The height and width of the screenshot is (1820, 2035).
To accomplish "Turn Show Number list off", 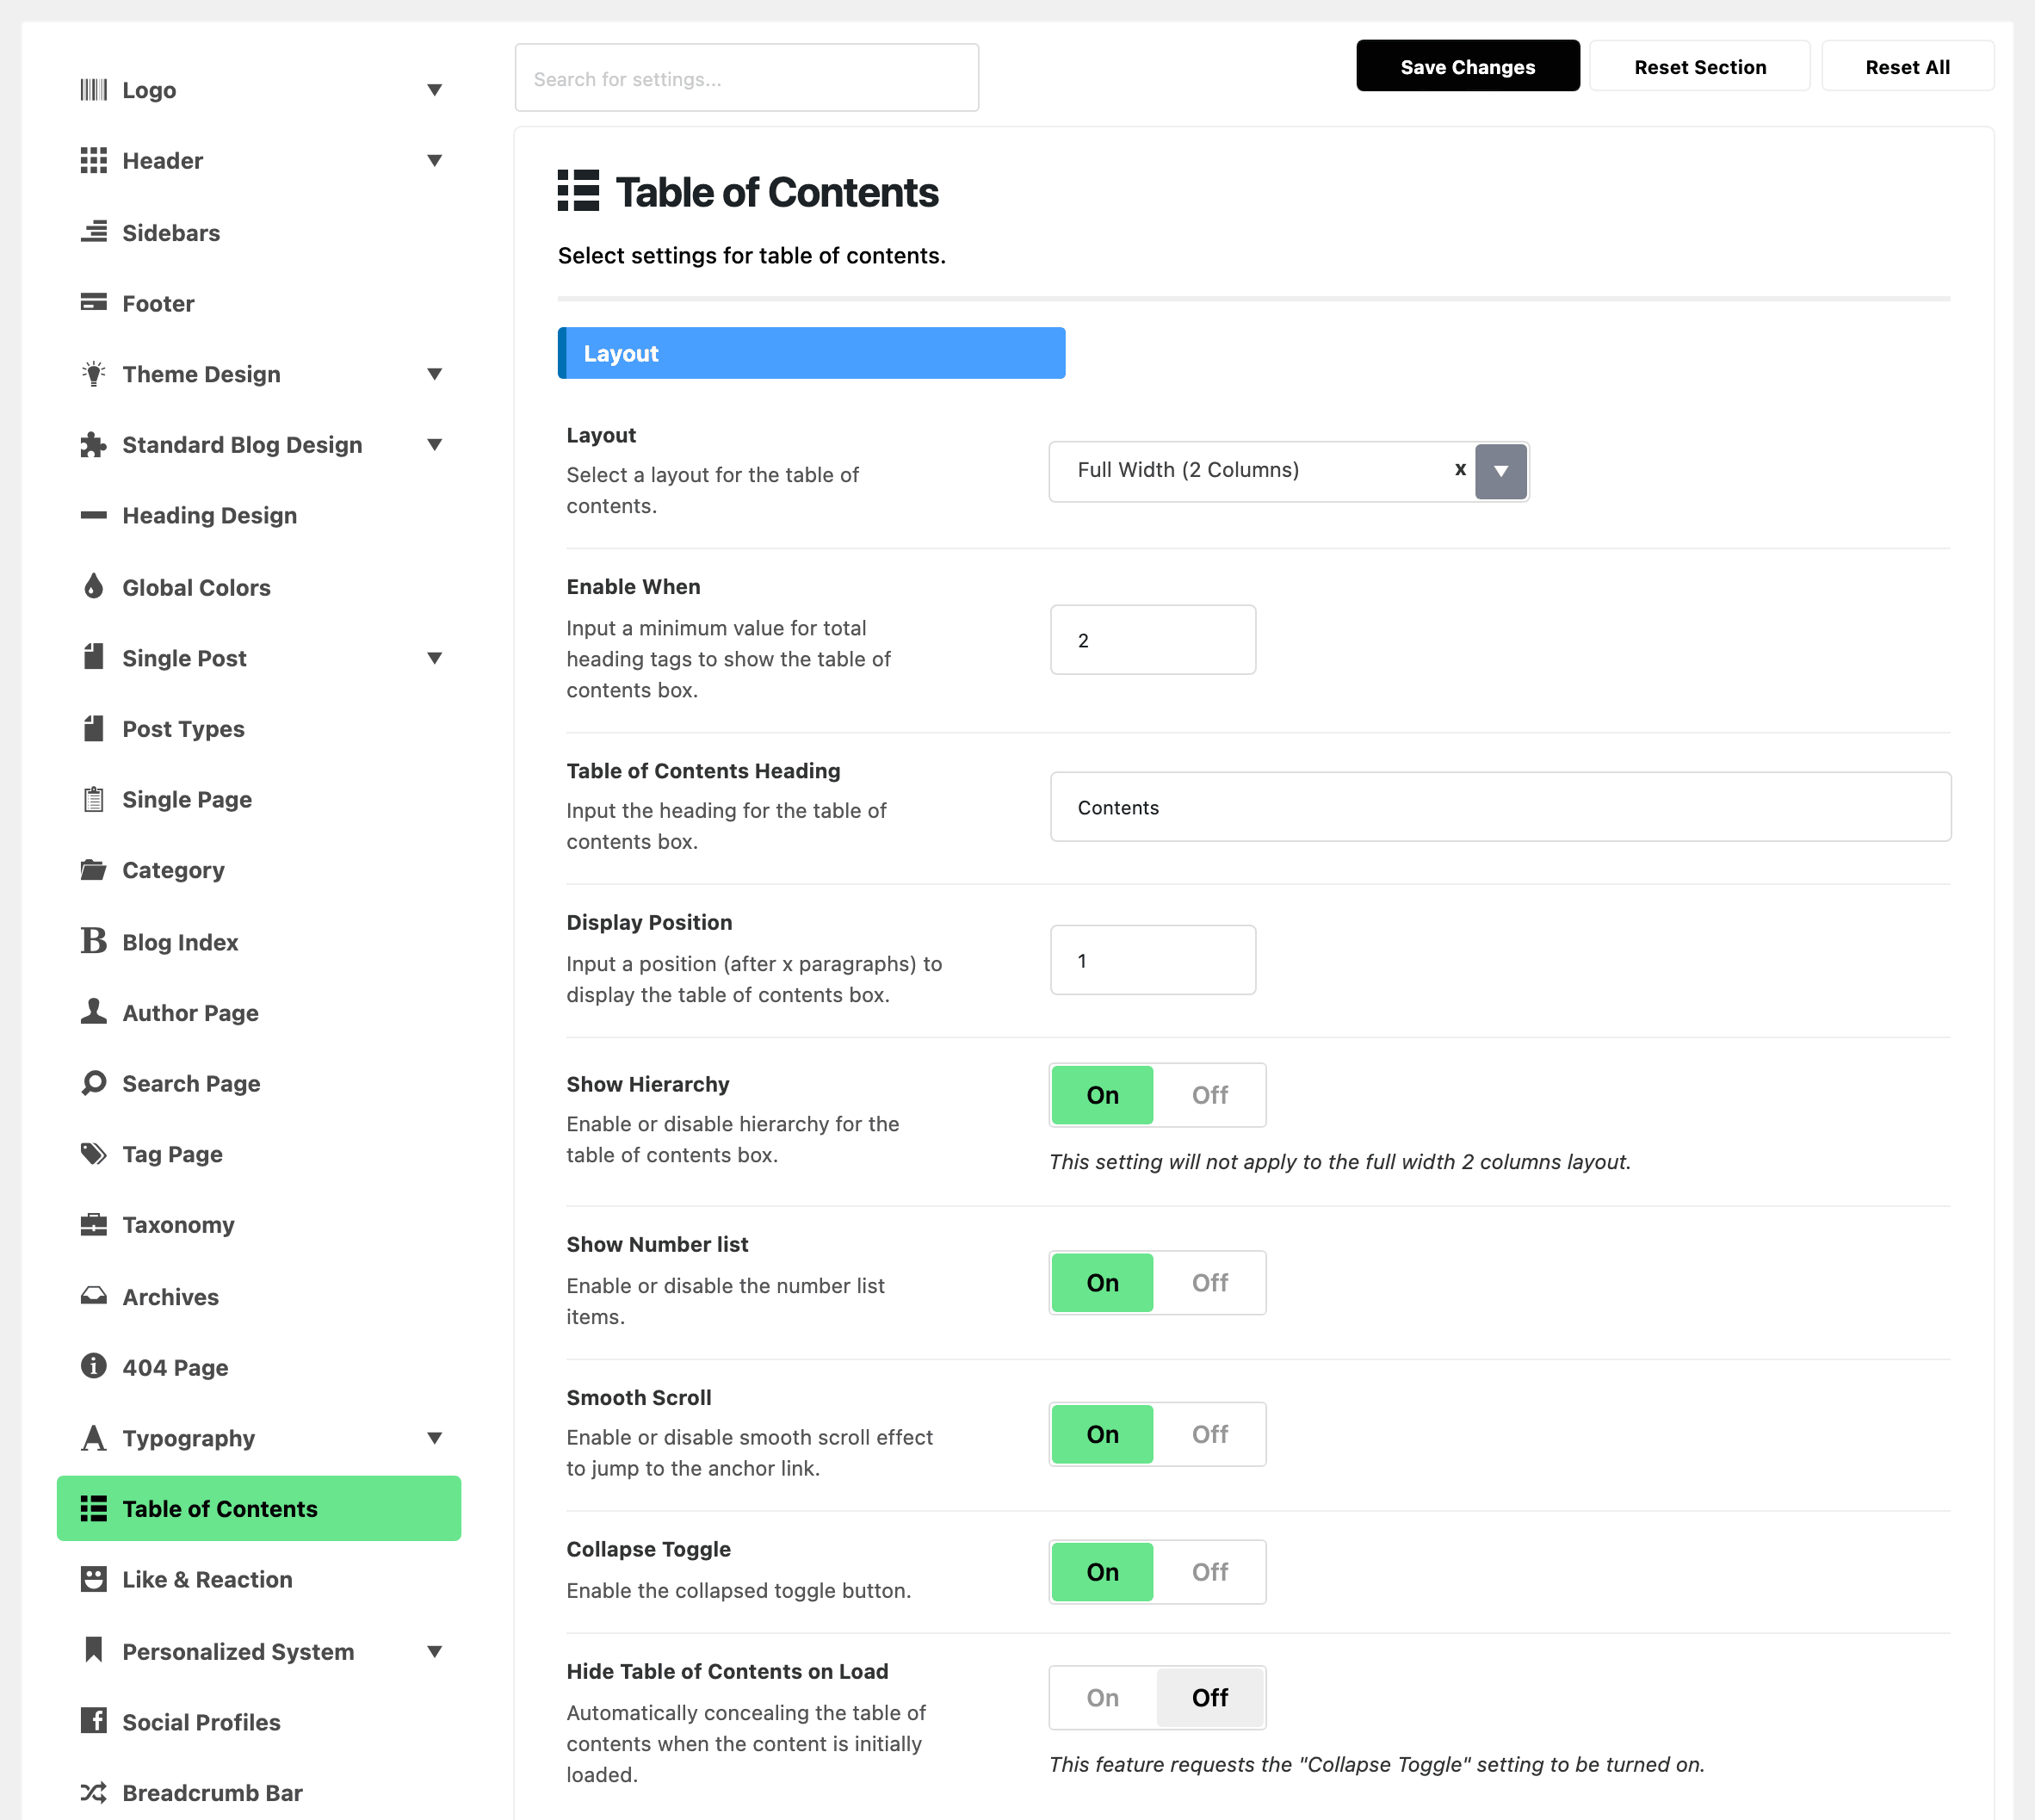I will (x=1209, y=1283).
